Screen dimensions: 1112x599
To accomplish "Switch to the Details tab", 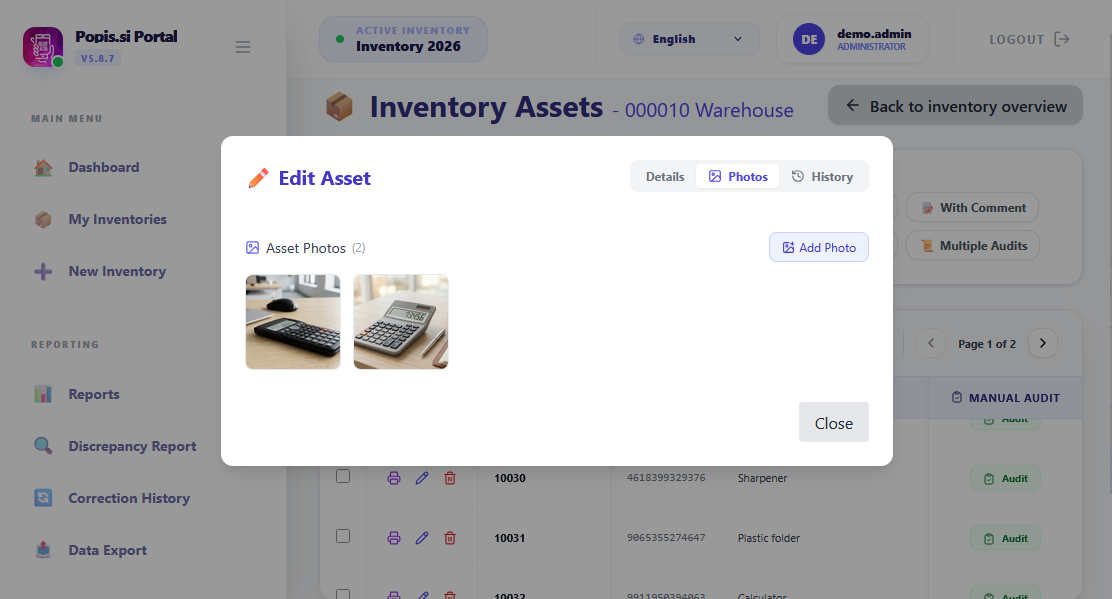I will pyautogui.click(x=665, y=176).
